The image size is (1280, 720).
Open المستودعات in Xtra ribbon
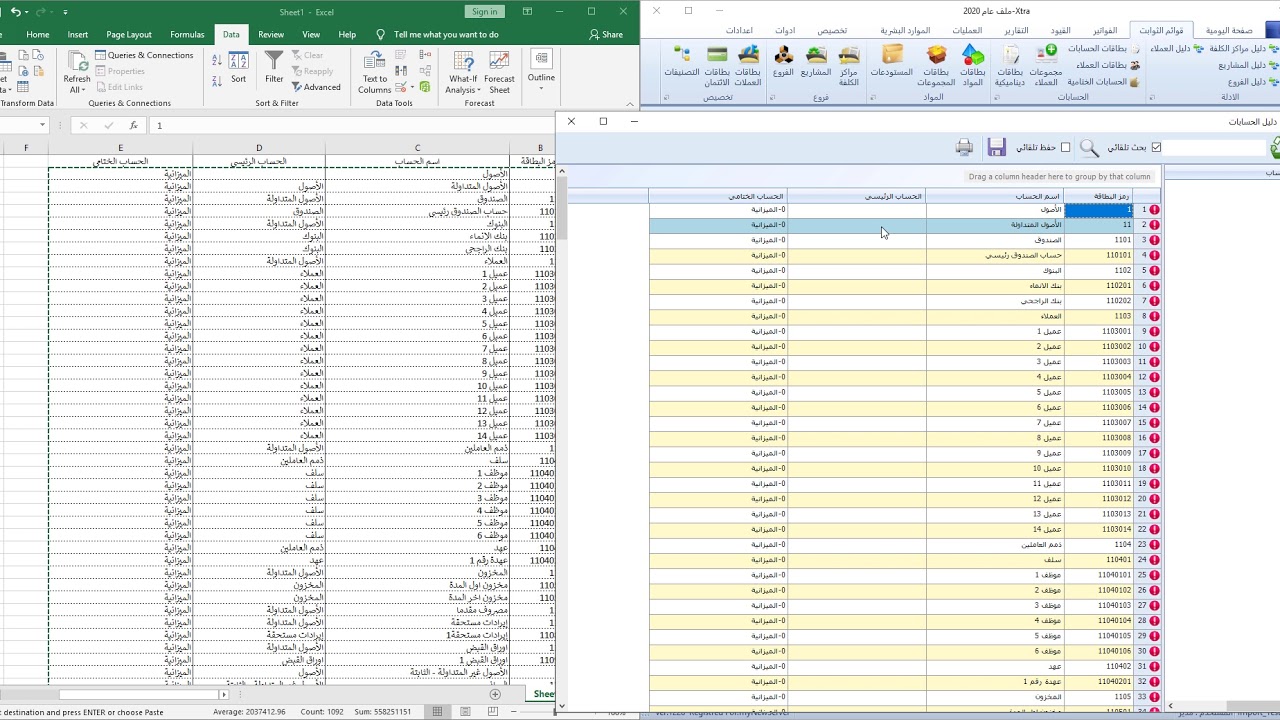(x=892, y=60)
